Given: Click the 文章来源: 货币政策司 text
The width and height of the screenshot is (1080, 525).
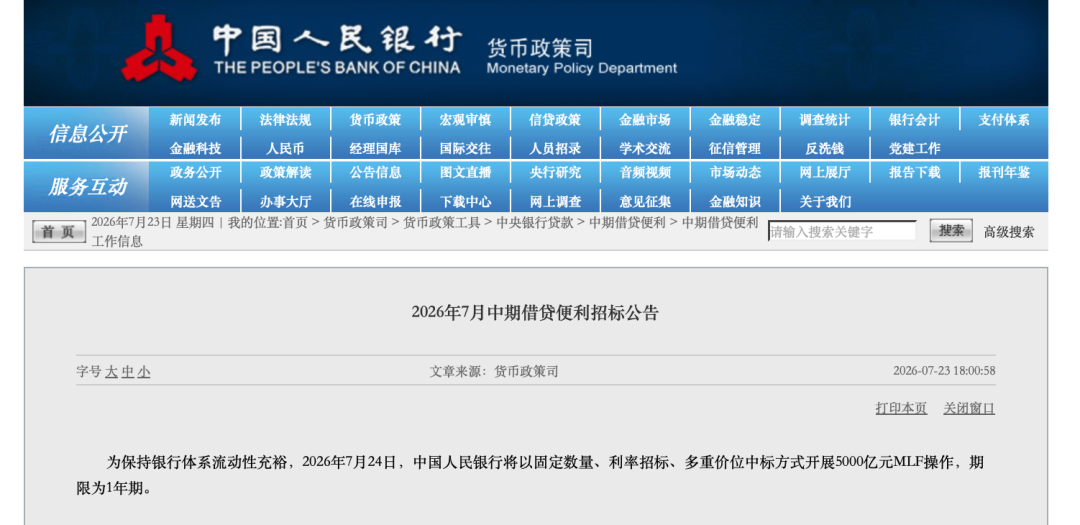Looking at the screenshot, I should click(494, 372).
